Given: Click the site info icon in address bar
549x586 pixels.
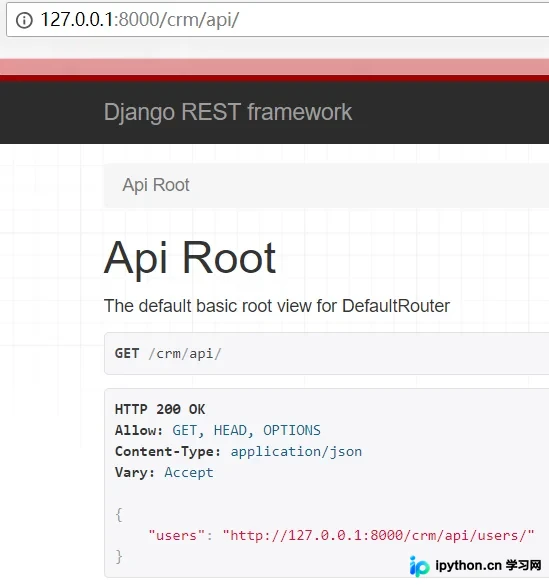Looking at the screenshot, I should pos(24,20).
